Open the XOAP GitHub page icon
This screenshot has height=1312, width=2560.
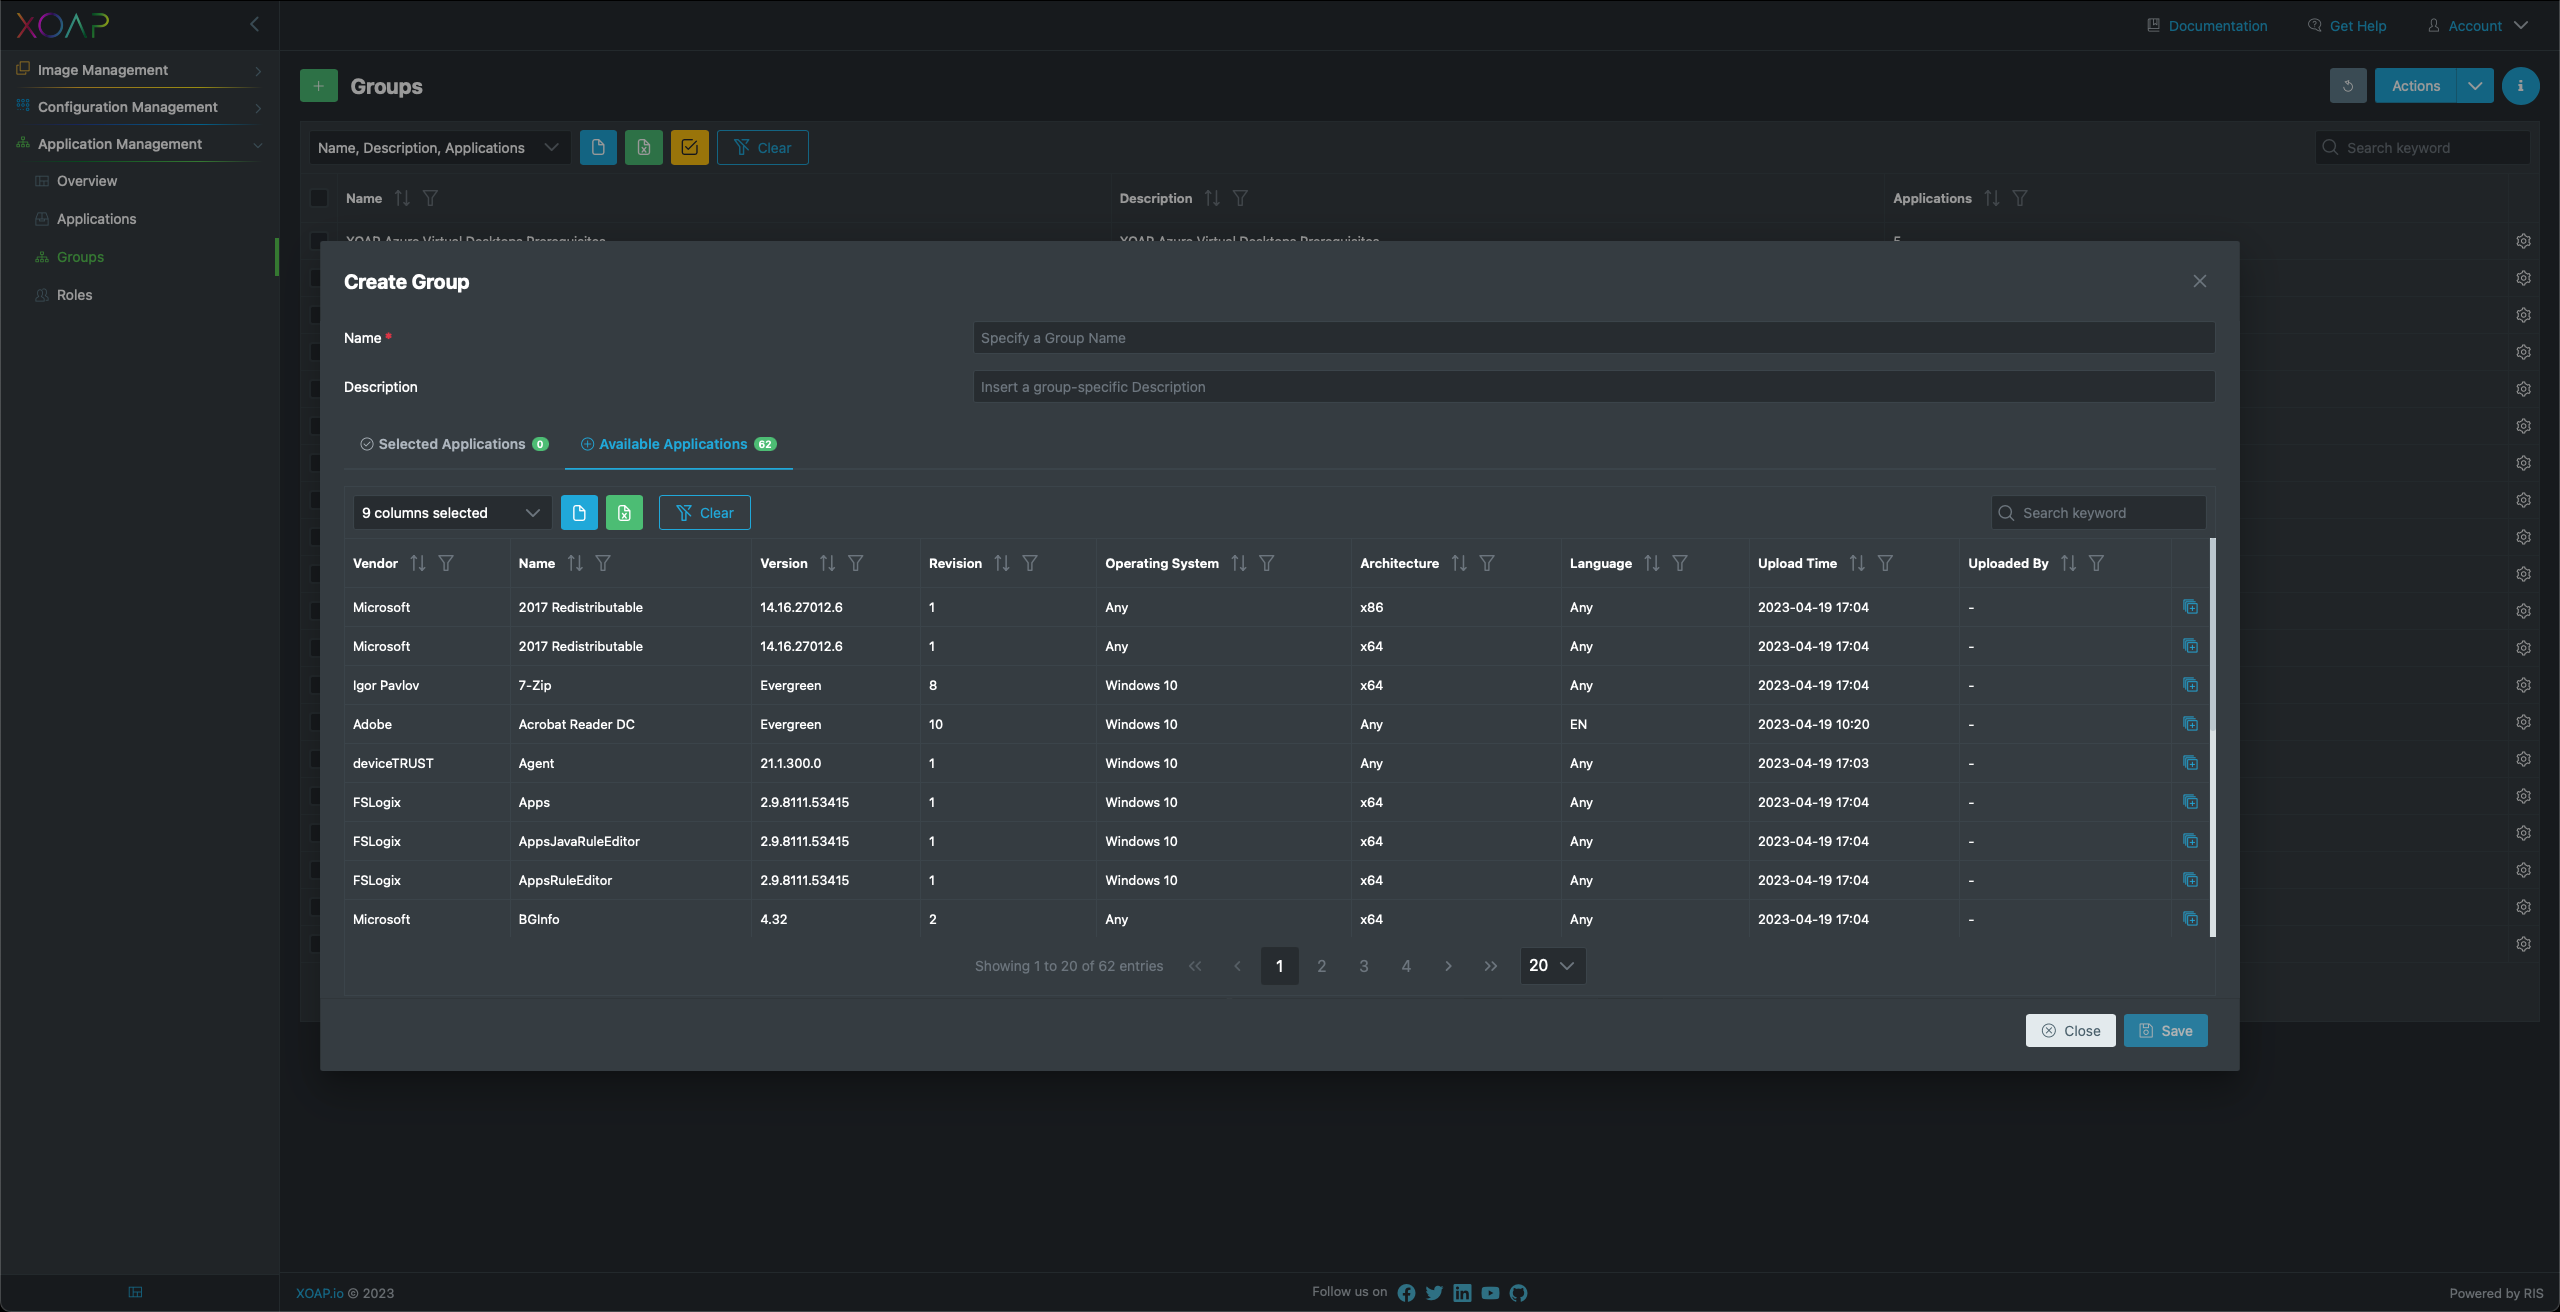1518,1293
